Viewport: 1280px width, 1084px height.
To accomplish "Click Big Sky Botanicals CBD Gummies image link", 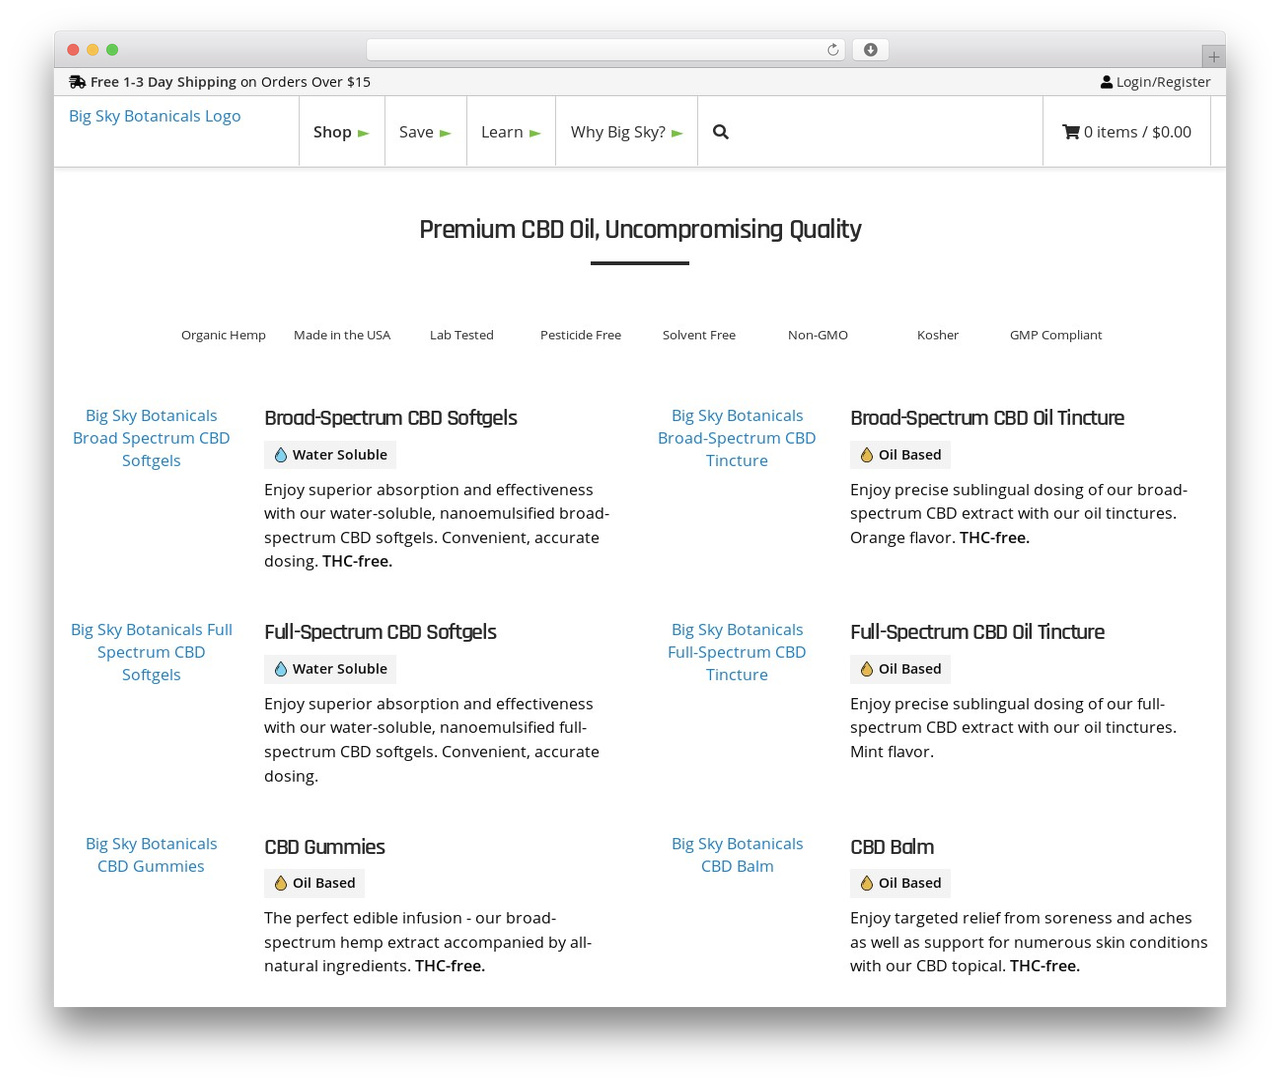I will click(151, 855).
